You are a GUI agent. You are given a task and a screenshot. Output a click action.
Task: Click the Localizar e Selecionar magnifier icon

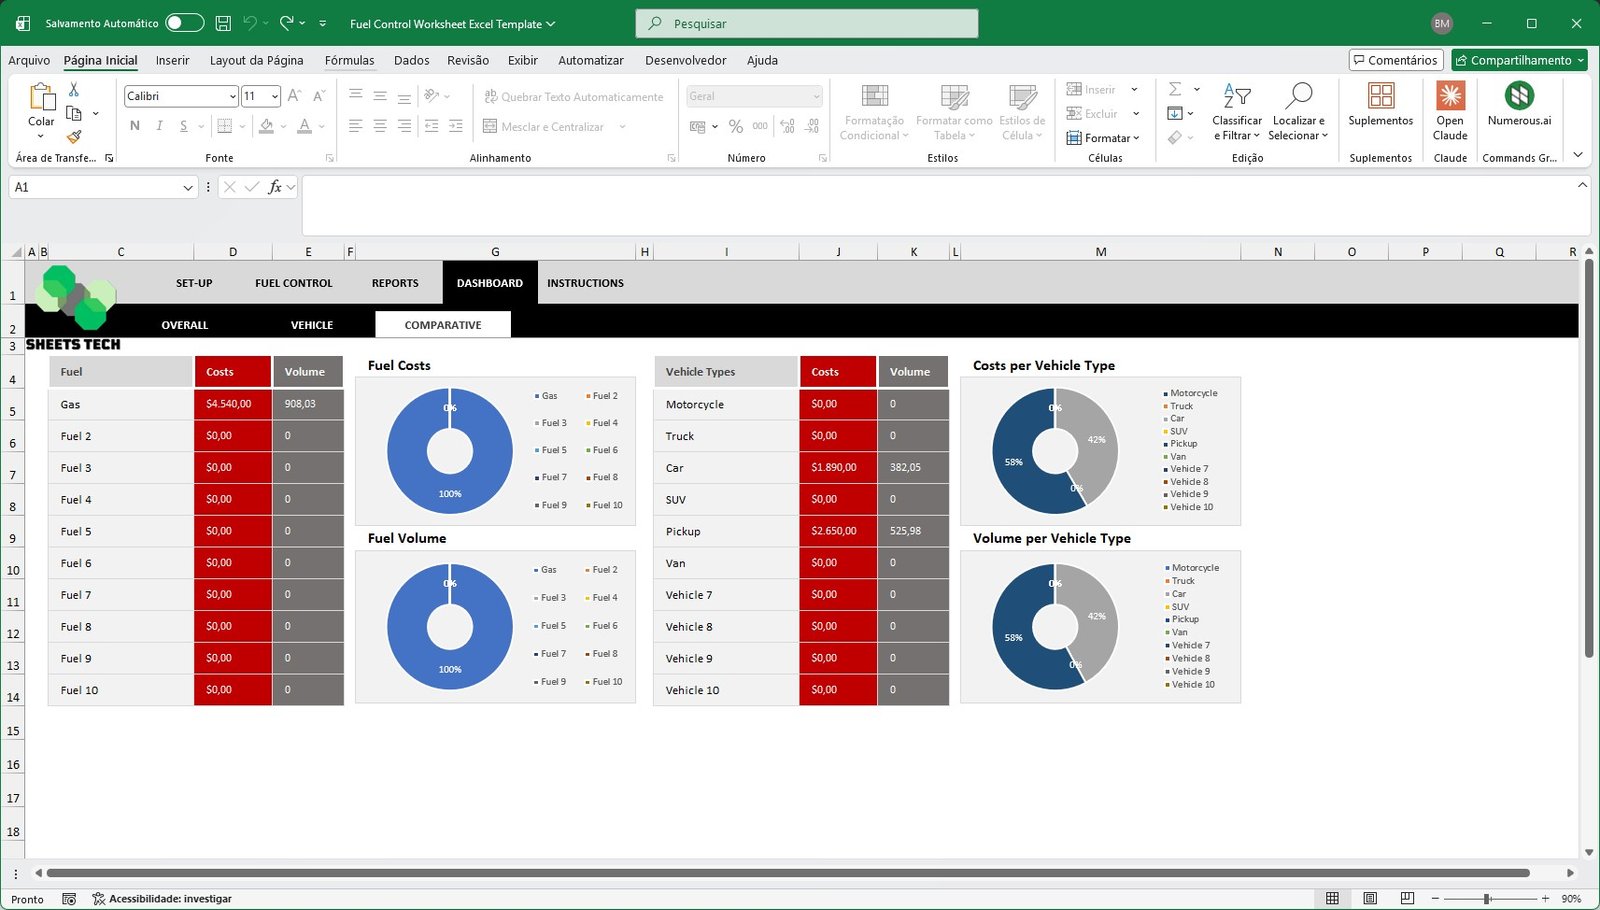click(x=1298, y=97)
